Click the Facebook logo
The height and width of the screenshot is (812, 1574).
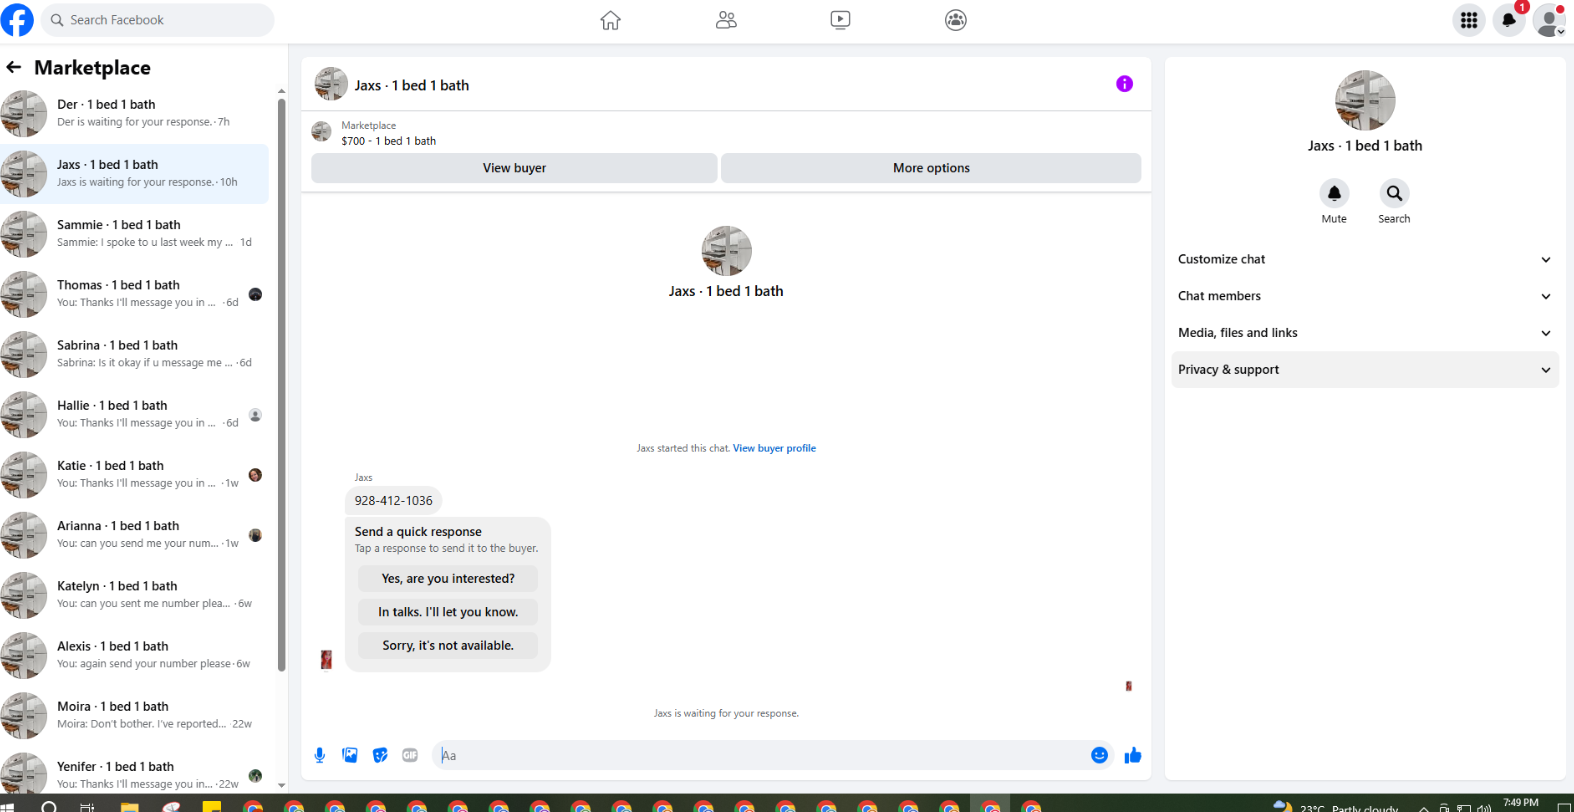[x=17, y=20]
